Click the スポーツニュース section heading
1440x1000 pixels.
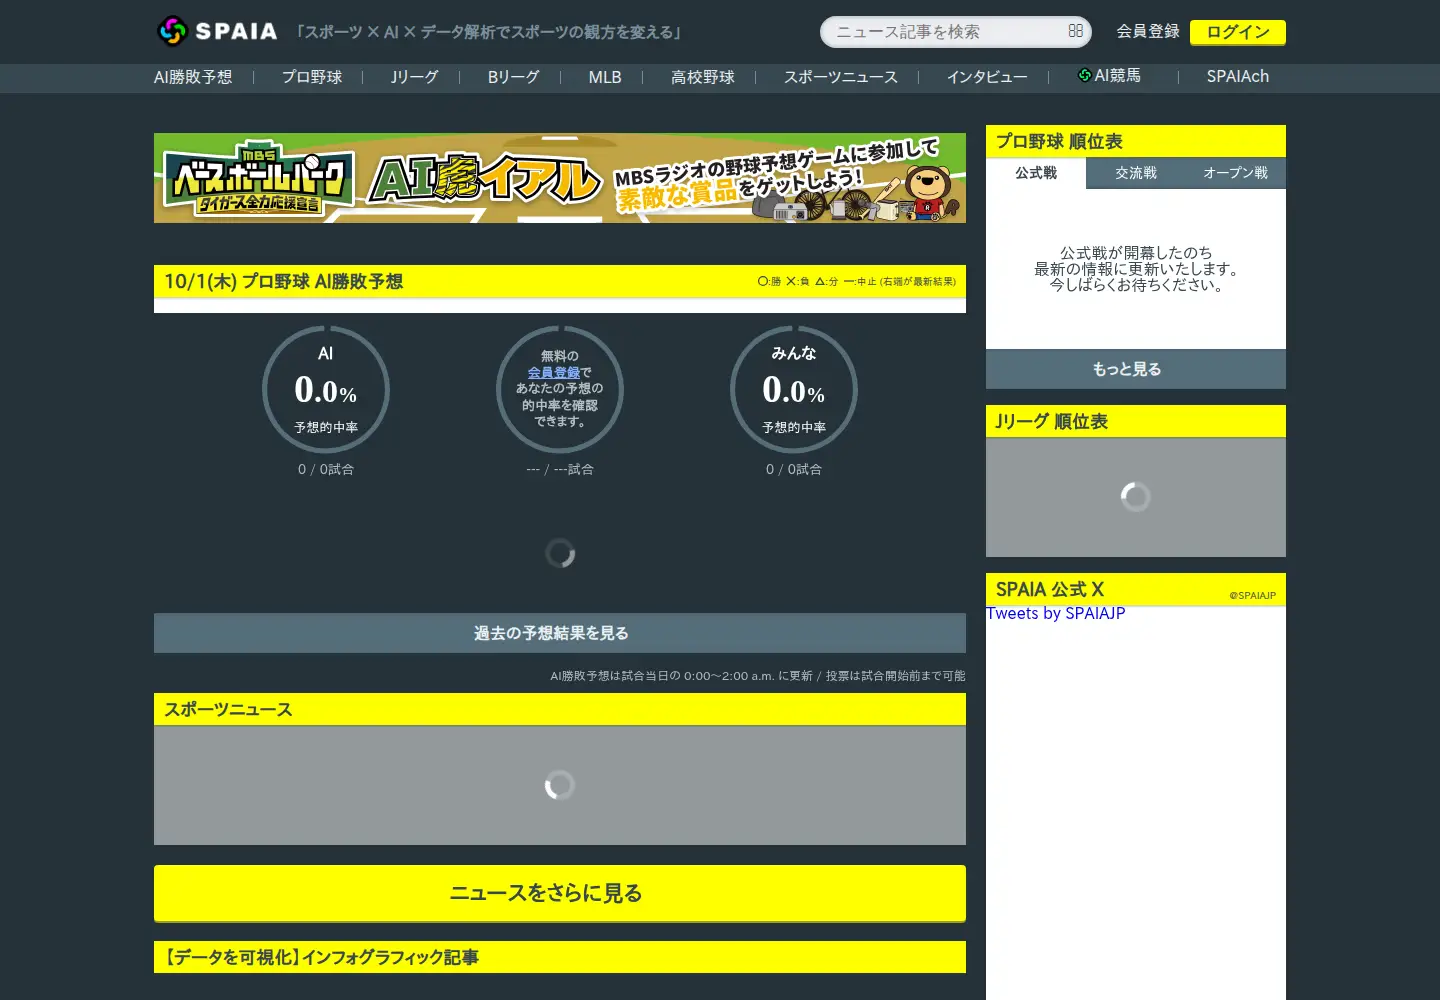229,710
